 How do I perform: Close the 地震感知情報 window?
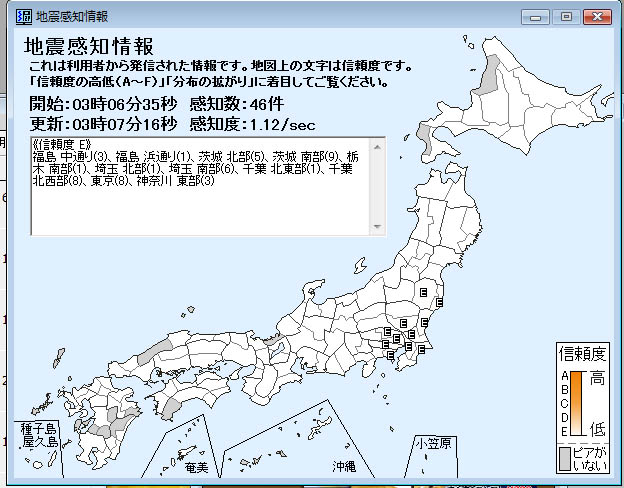pos(597,17)
